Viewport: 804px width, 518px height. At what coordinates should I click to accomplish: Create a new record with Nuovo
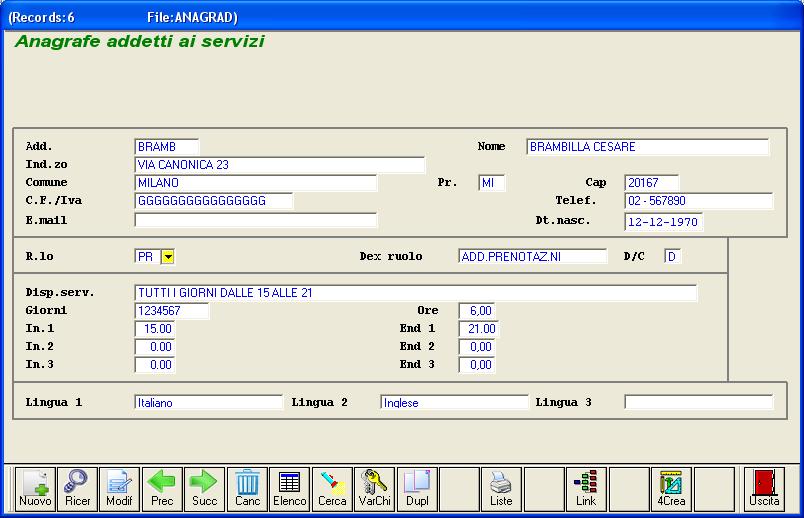point(35,489)
